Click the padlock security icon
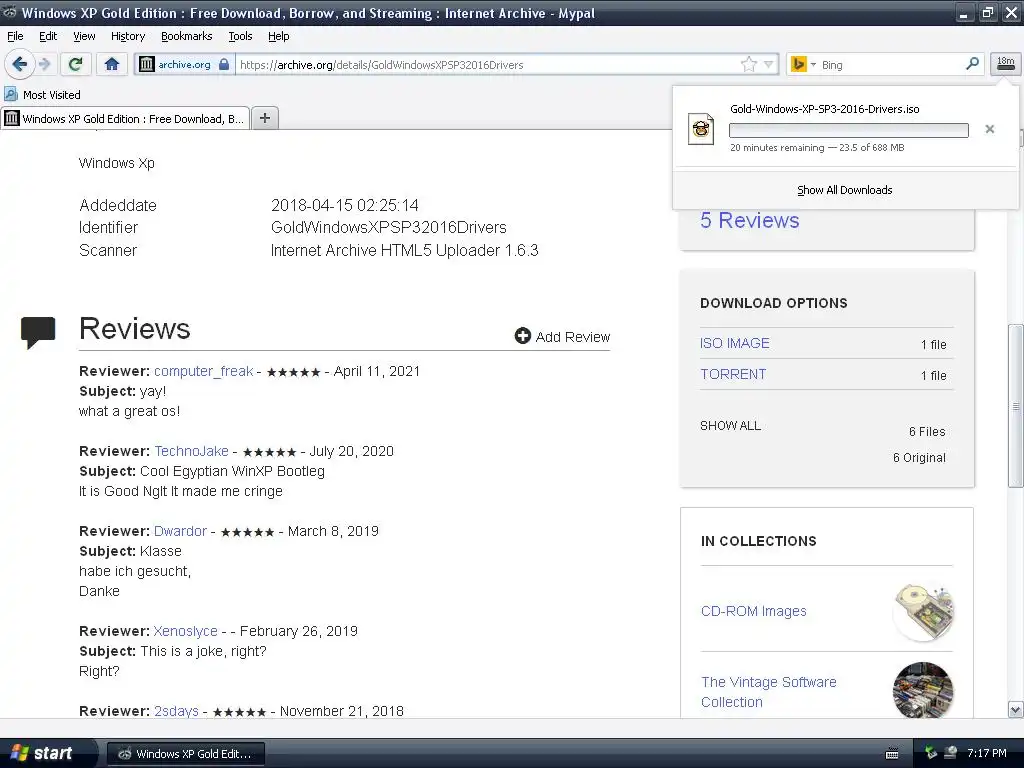The height and width of the screenshot is (768, 1024). tap(224, 64)
